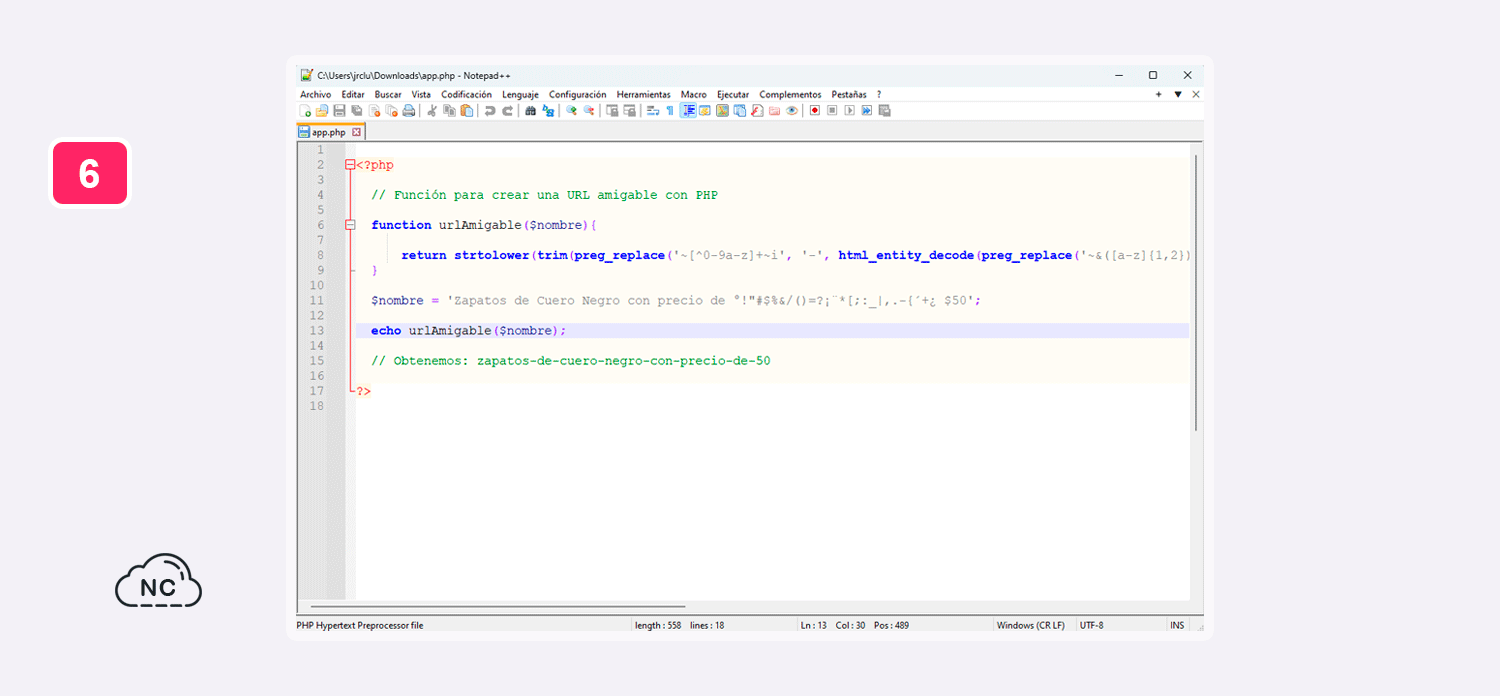Toggle synchronized horizontal scrolling
The width and height of the screenshot is (1500, 696).
click(x=629, y=111)
